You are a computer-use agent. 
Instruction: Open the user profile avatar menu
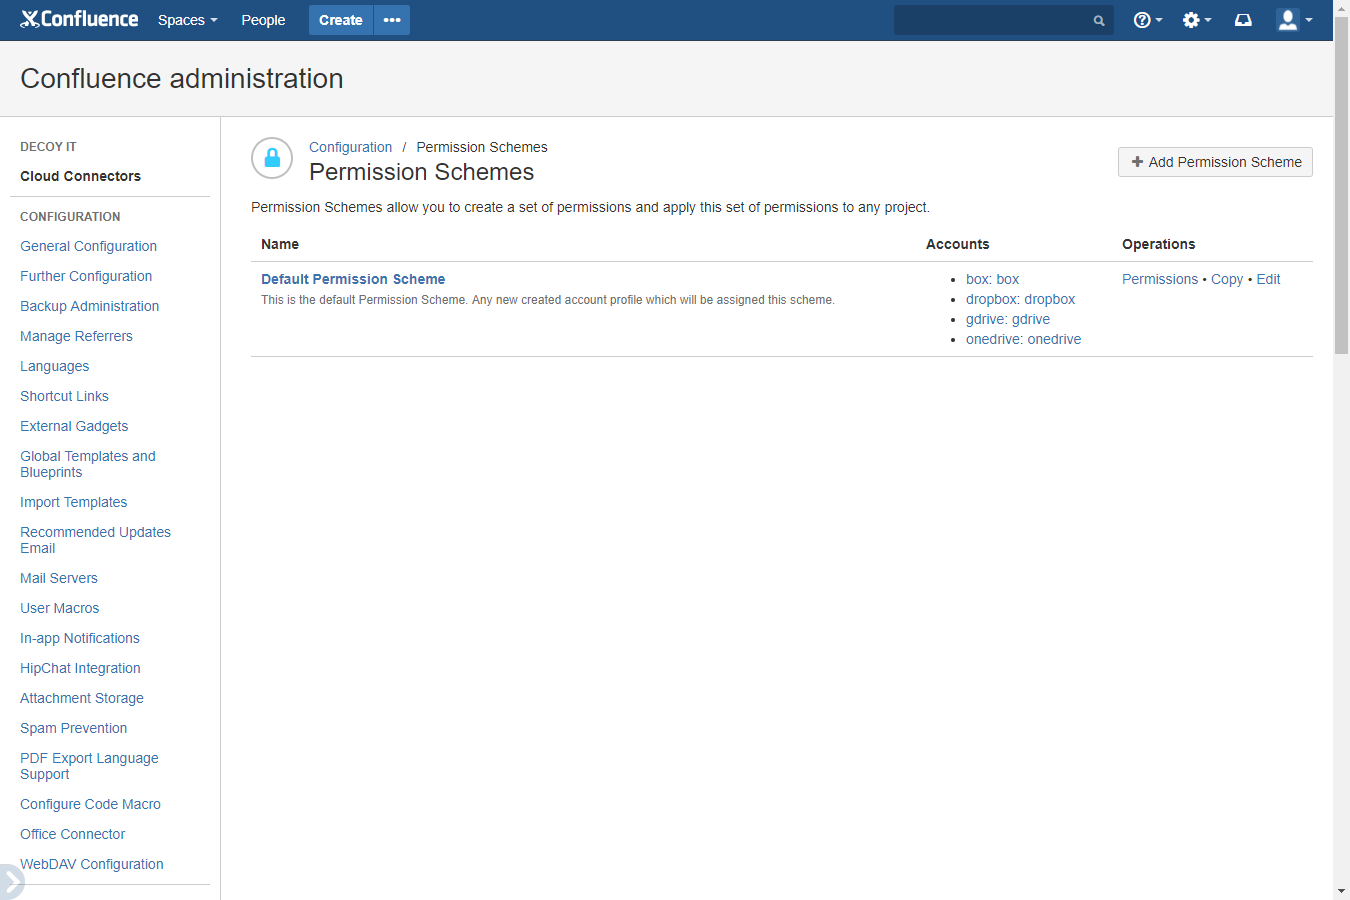pos(1294,20)
